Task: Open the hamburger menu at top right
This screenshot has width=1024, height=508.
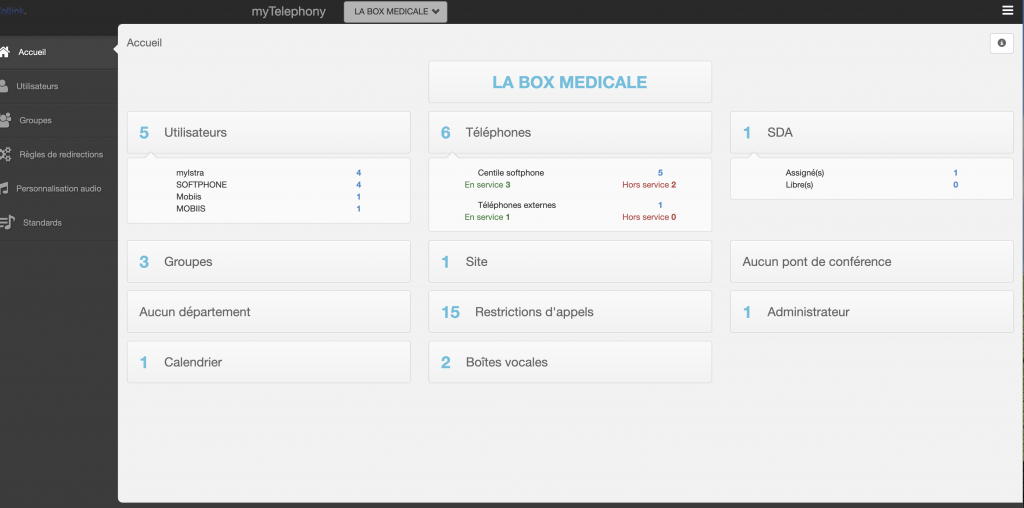Action: 1007,10
